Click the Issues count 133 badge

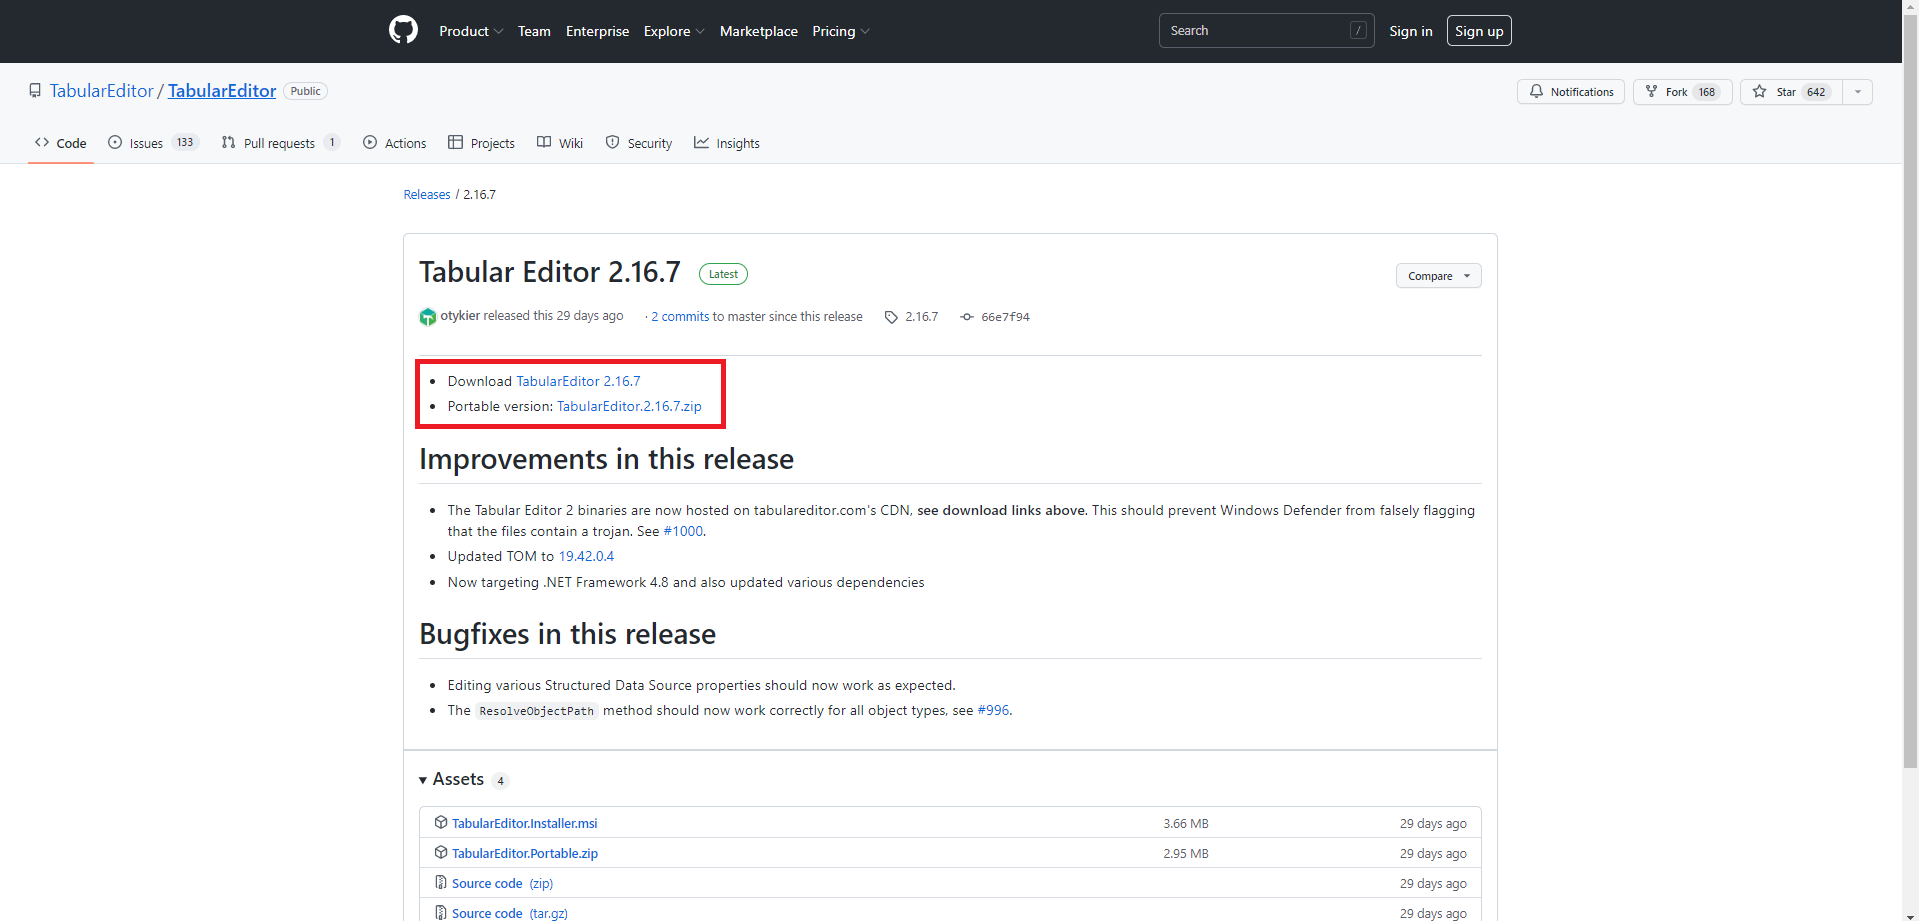pos(185,143)
